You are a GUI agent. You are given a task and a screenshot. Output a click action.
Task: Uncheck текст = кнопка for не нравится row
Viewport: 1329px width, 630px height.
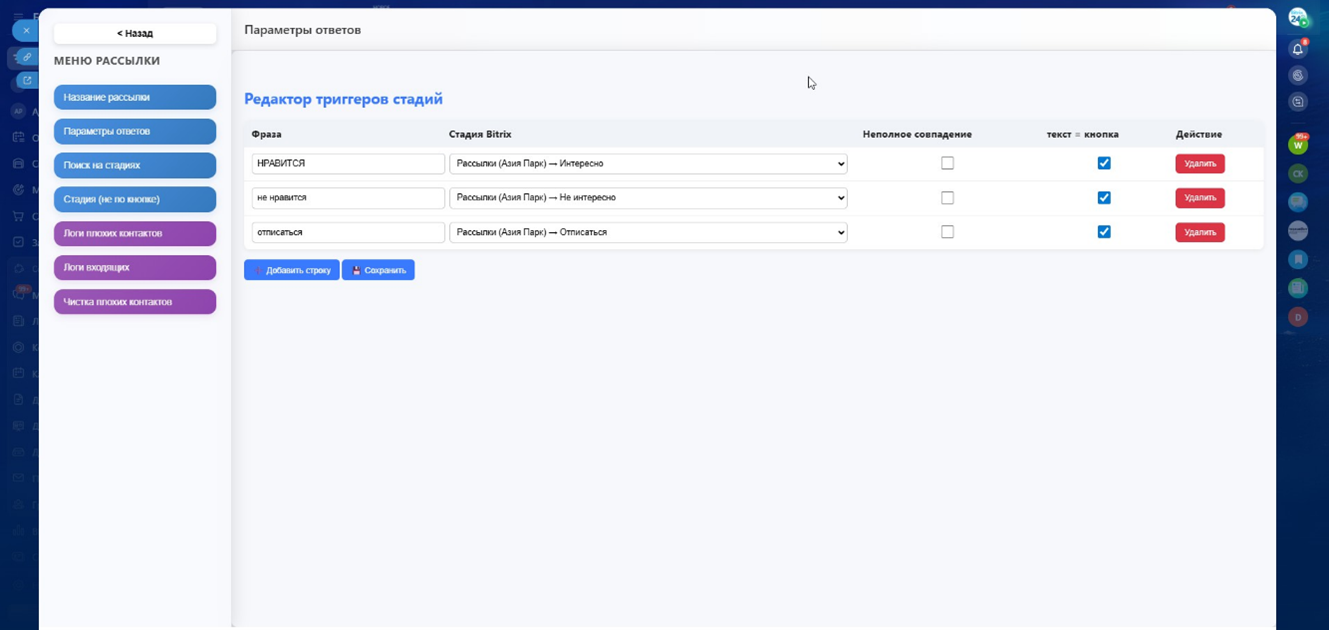point(1104,198)
